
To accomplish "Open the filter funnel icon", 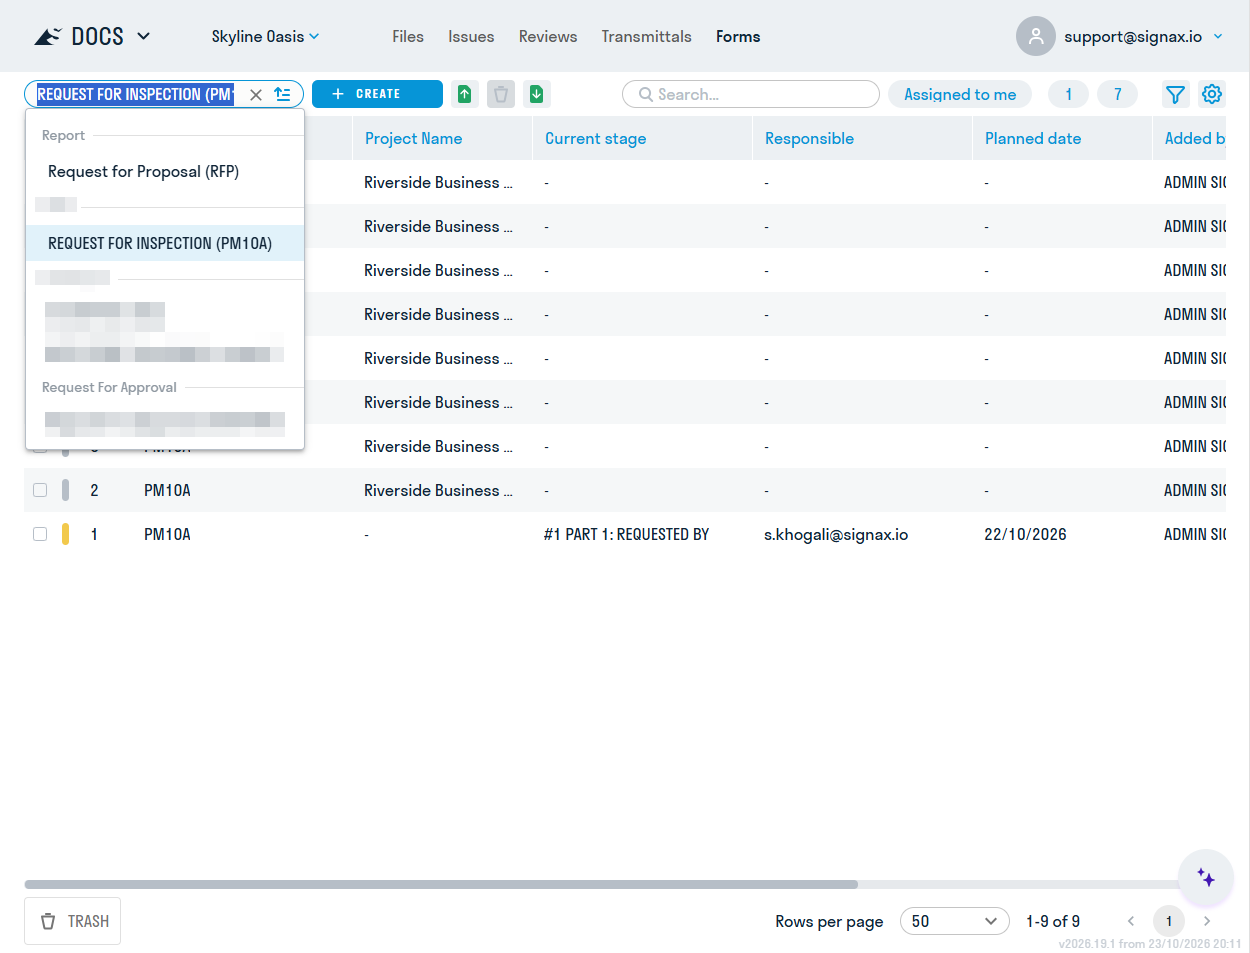I will coord(1176,94).
